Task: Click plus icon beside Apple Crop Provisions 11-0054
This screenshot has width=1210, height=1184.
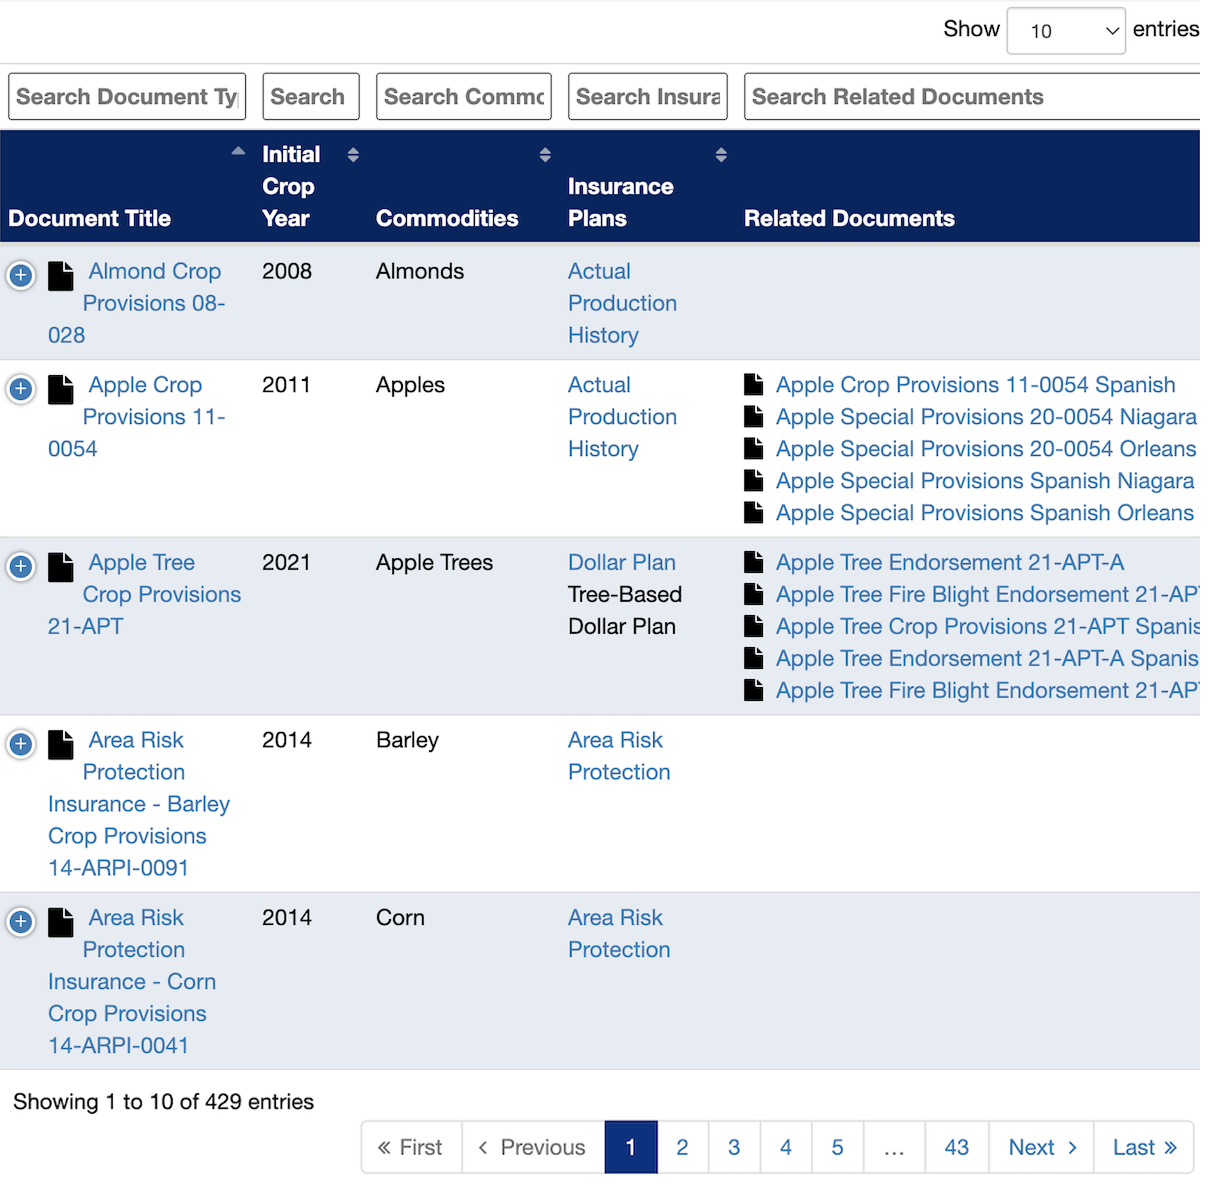Action: tap(21, 389)
